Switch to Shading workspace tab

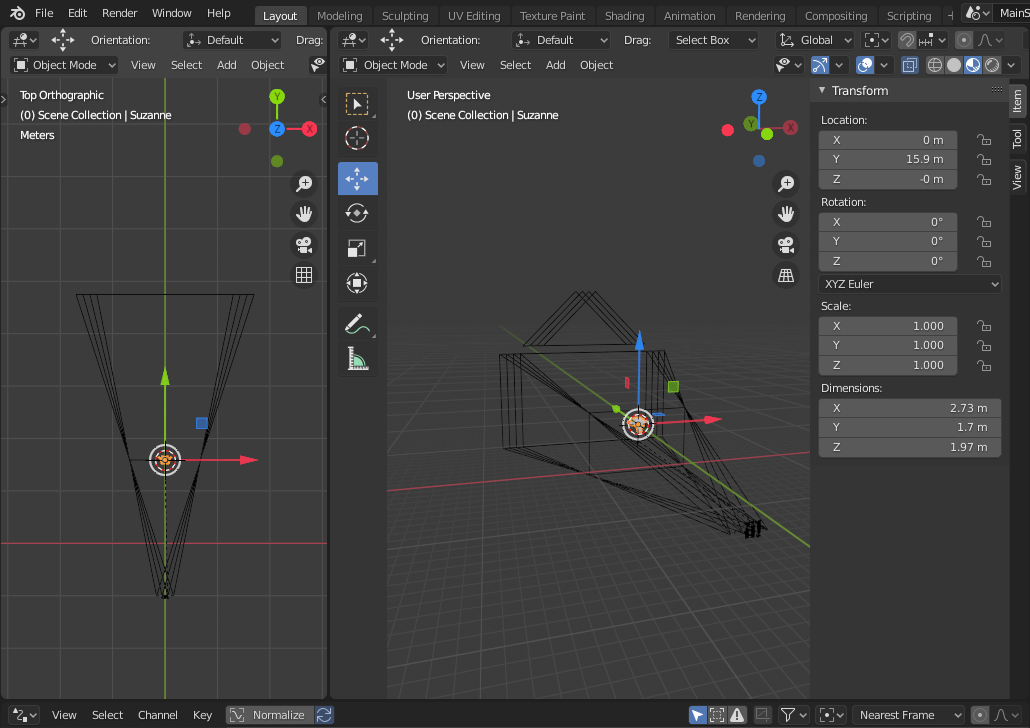click(625, 16)
